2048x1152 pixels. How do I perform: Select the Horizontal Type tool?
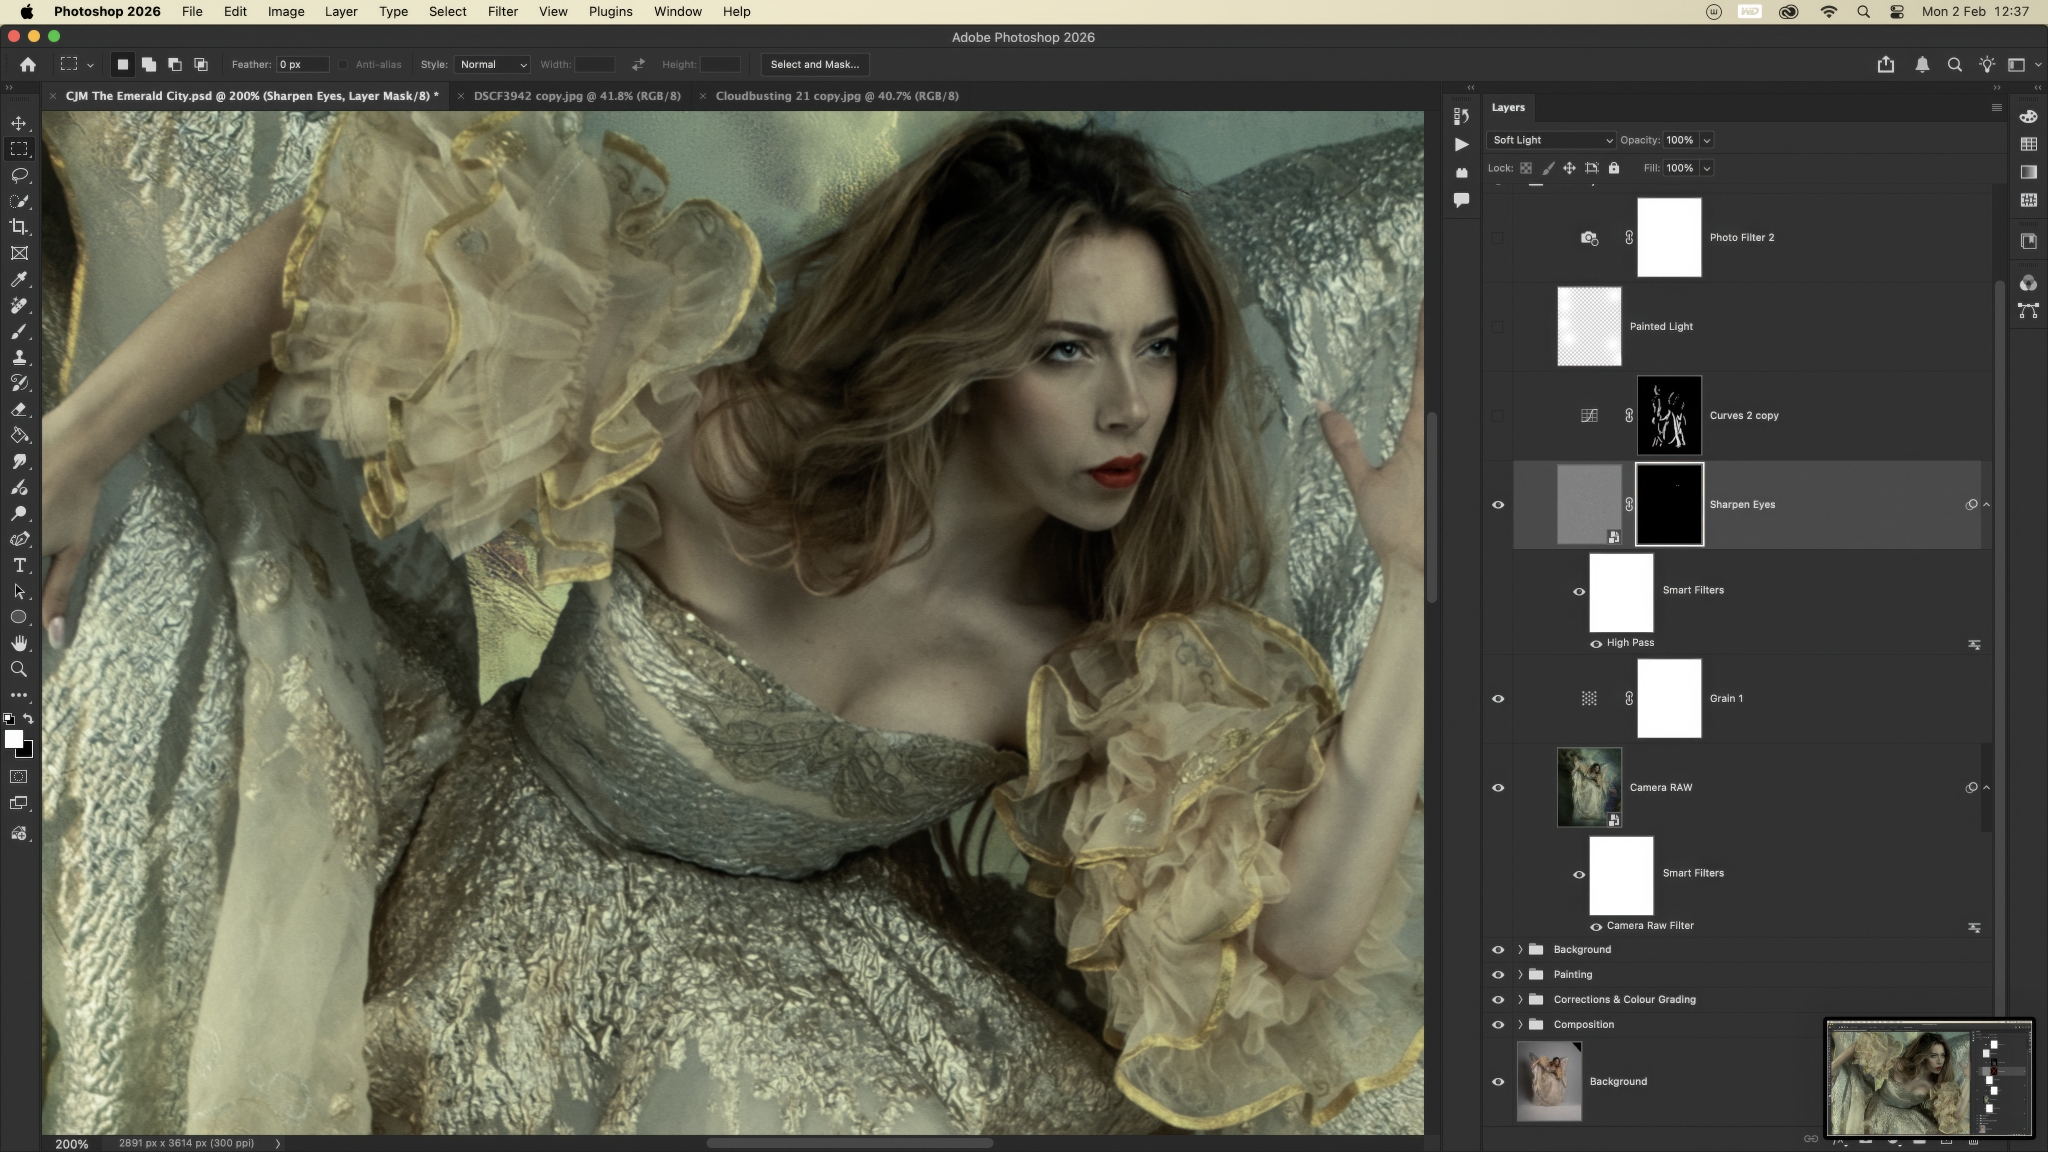pos(19,565)
